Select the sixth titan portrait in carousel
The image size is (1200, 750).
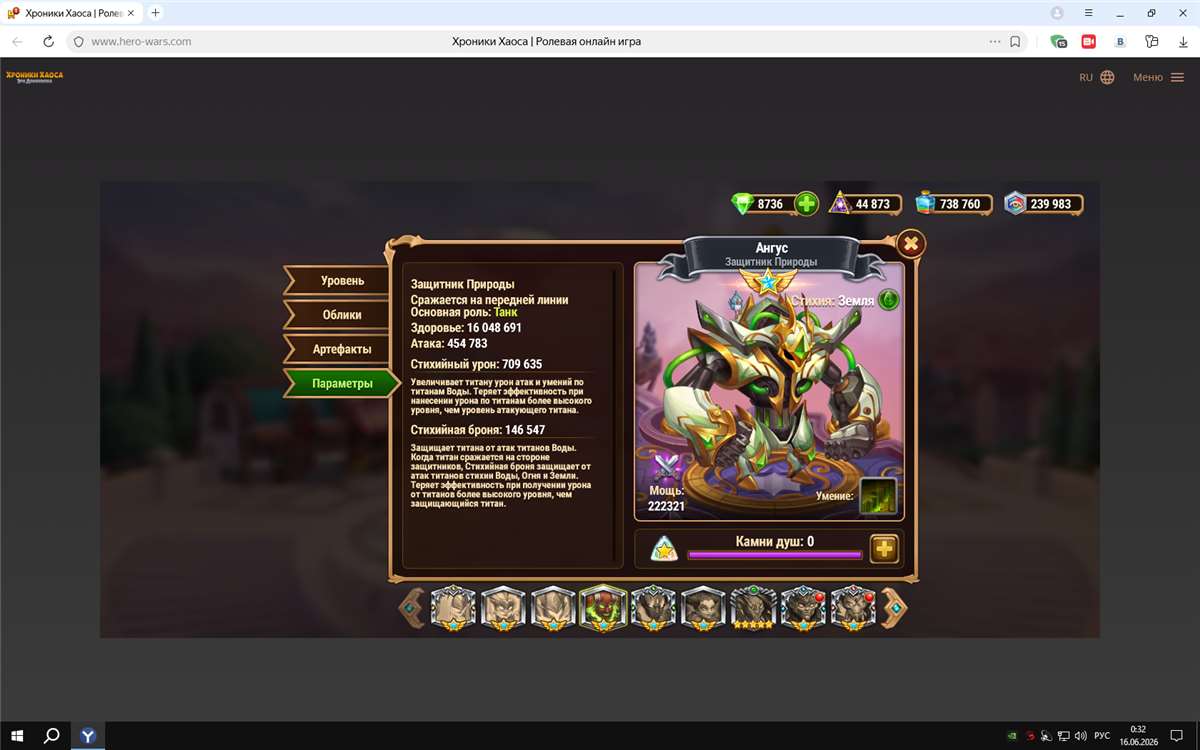704,608
